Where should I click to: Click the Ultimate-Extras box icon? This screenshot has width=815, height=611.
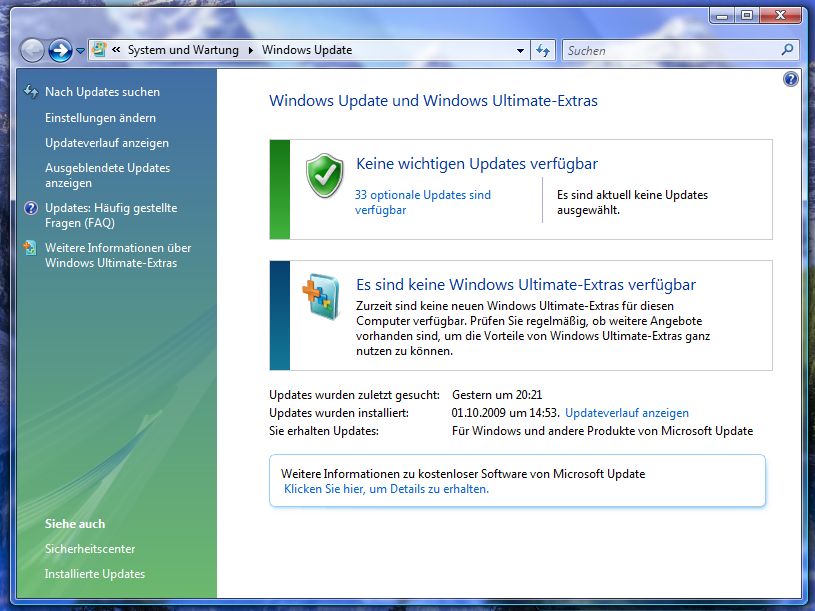tap(321, 296)
